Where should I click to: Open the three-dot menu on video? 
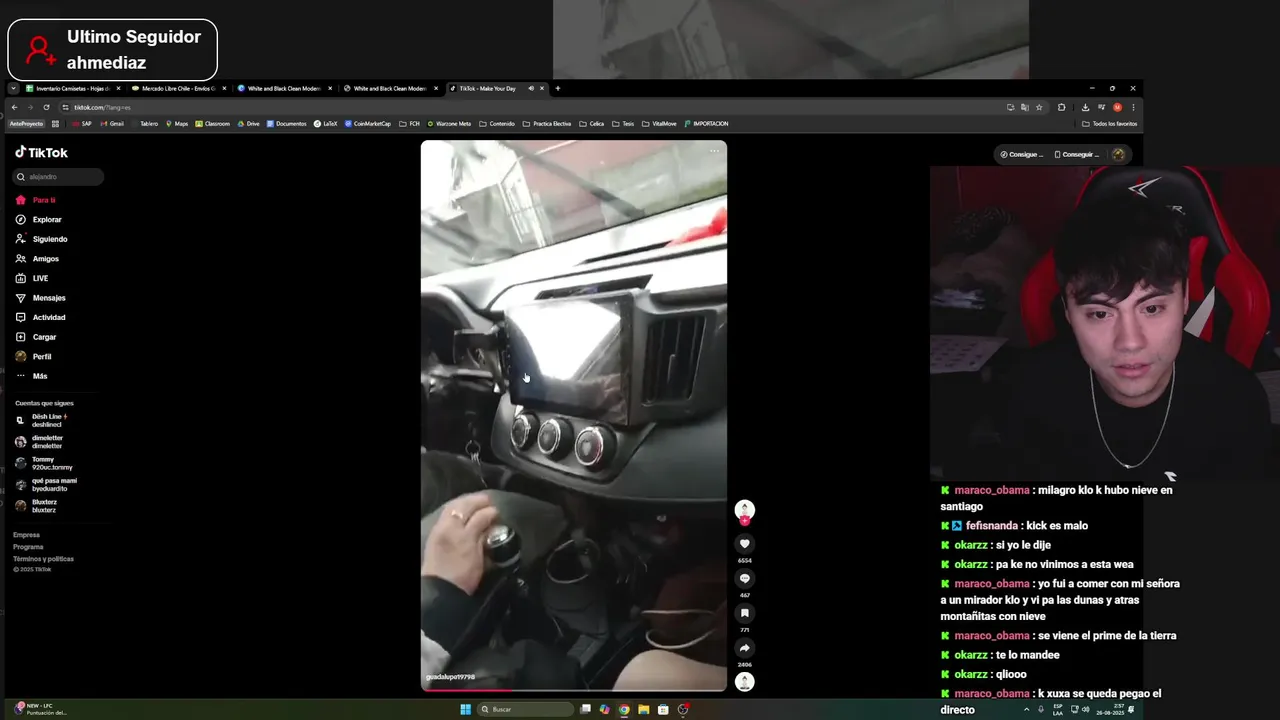[x=714, y=151]
